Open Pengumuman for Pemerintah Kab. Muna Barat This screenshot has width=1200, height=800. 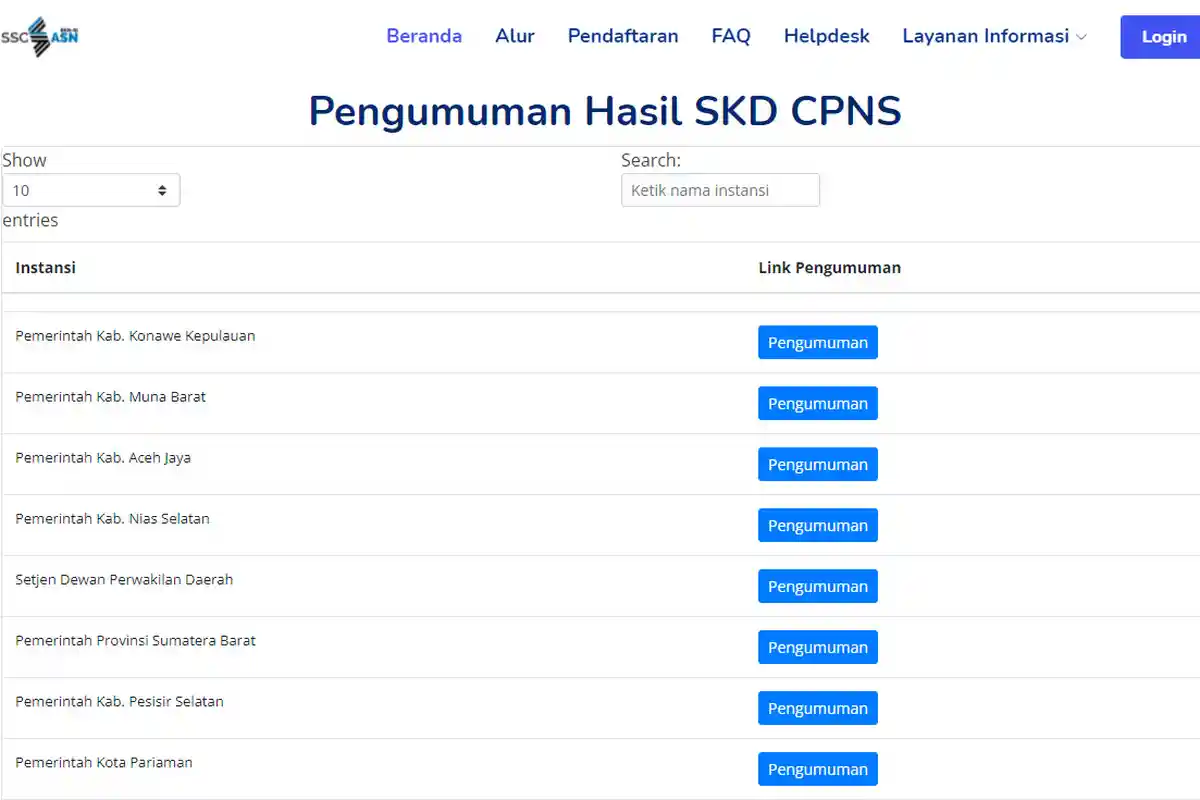[817, 403]
